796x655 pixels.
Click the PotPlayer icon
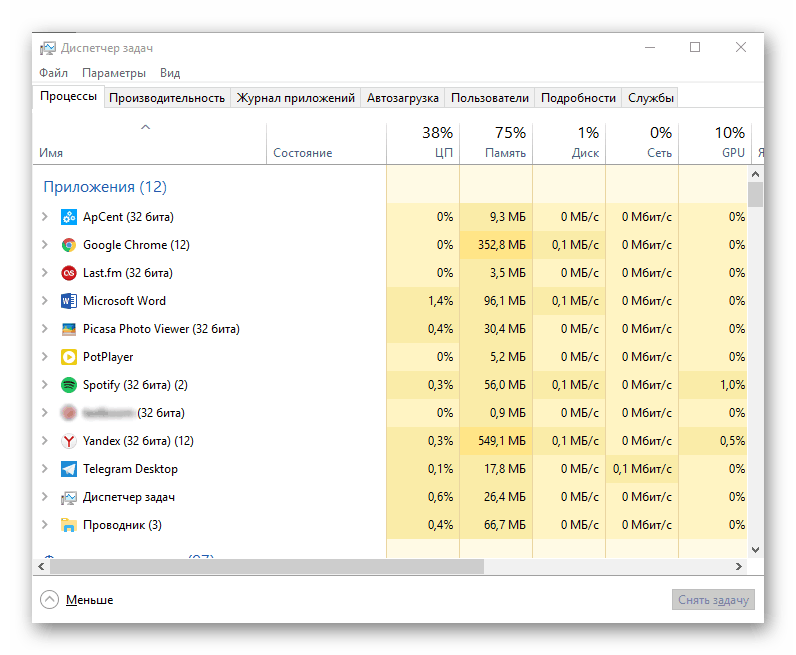click(69, 357)
